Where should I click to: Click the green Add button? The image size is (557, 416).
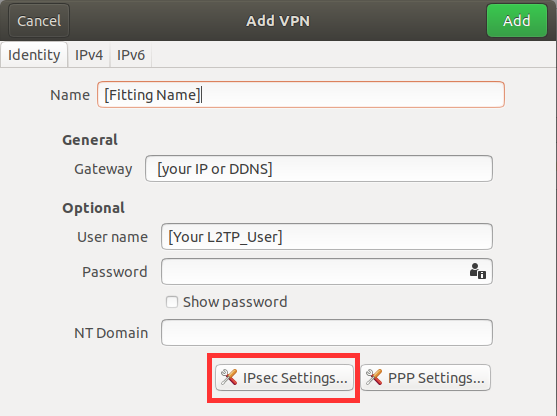(x=517, y=21)
